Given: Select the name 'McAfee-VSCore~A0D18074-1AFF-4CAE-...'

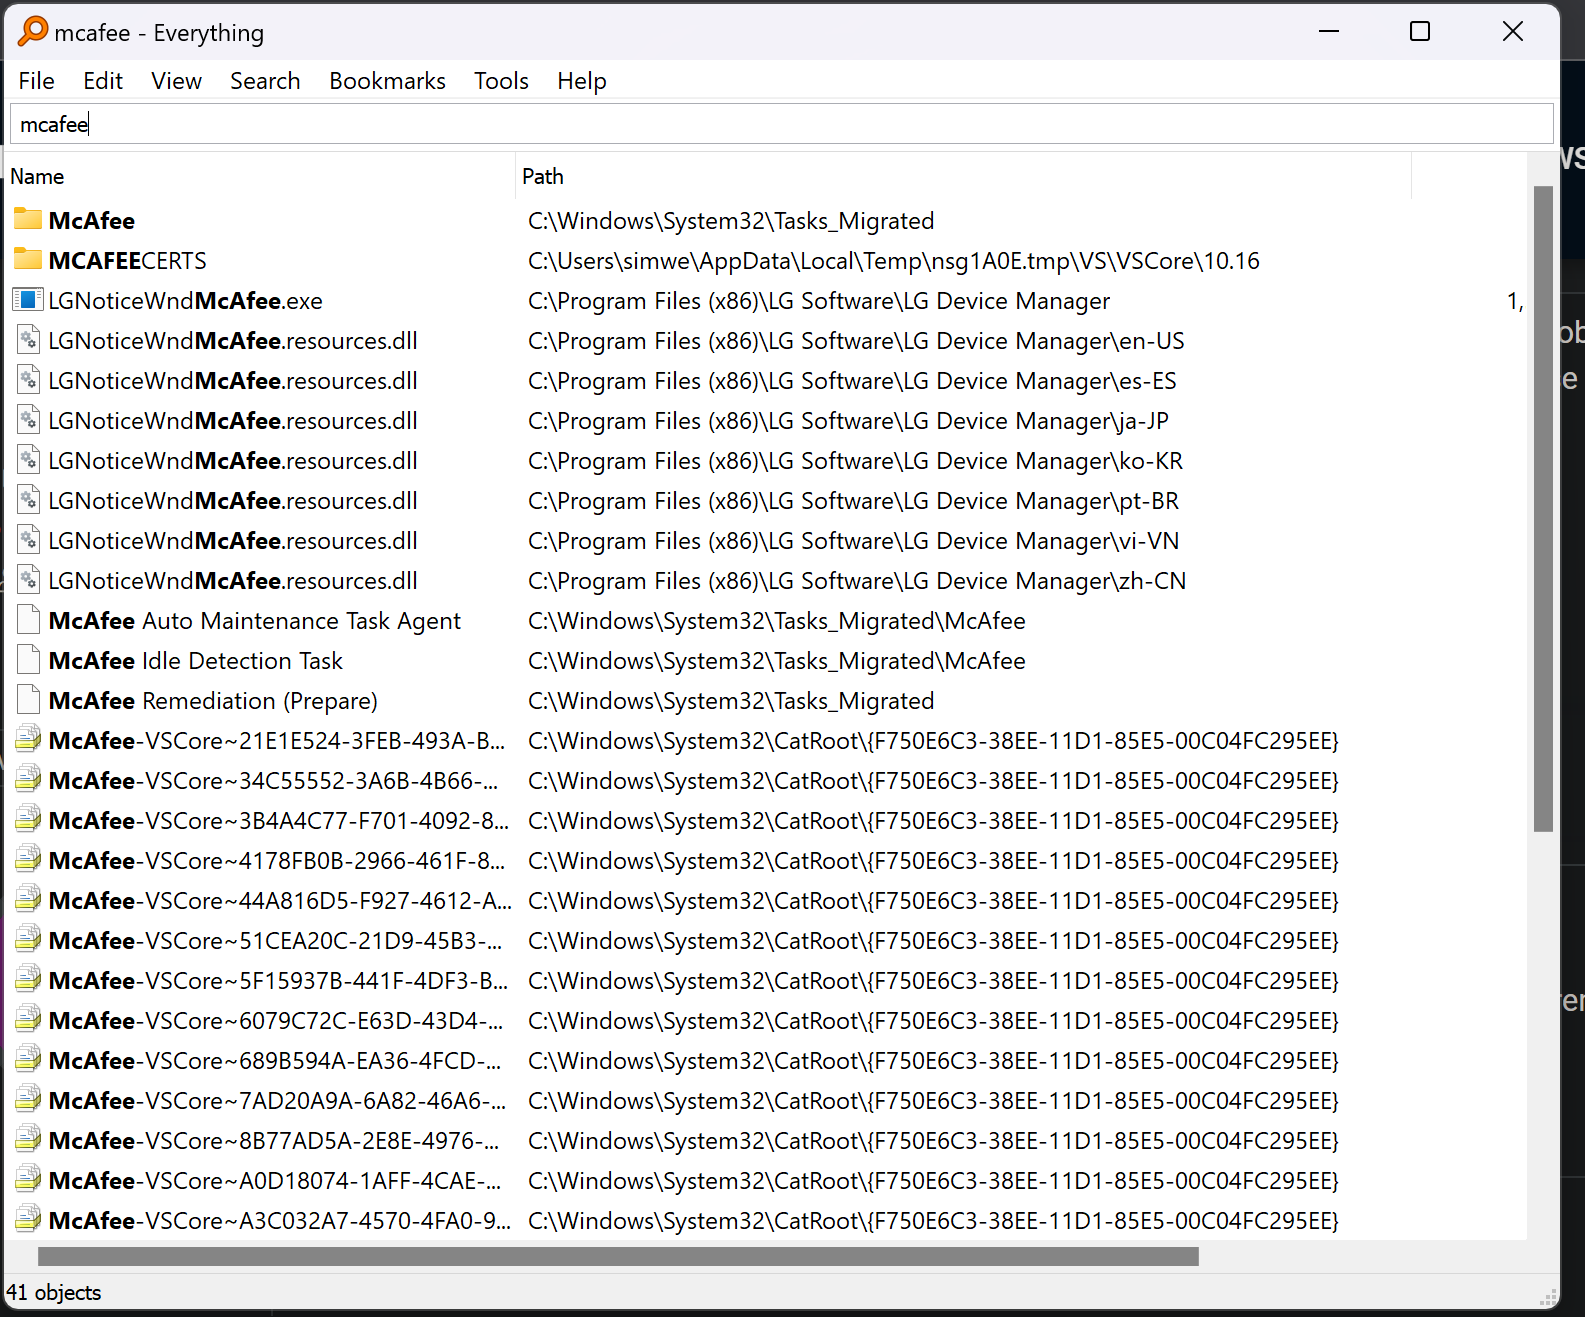Looking at the screenshot, I should click(275, 1180).
